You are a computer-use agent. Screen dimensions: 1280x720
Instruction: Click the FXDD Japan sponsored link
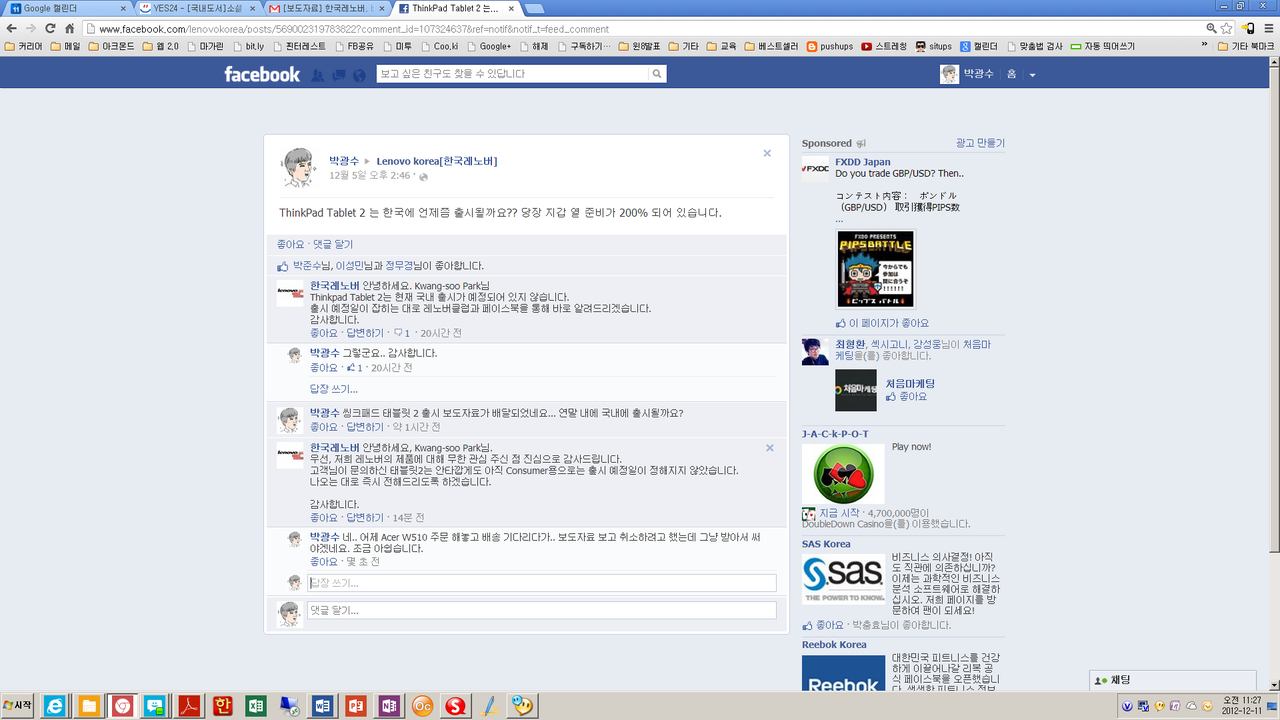click(x=863, y=162)
